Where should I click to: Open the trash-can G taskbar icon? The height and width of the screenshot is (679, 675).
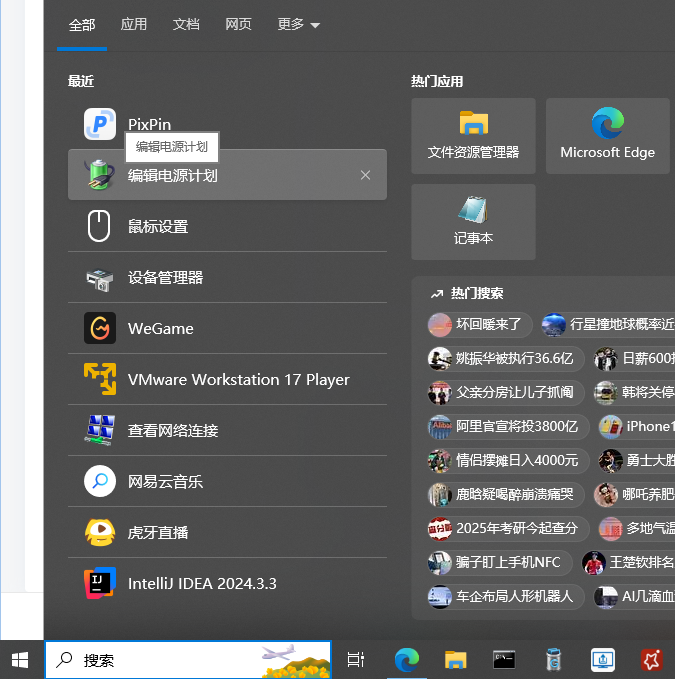coord(553,660)
